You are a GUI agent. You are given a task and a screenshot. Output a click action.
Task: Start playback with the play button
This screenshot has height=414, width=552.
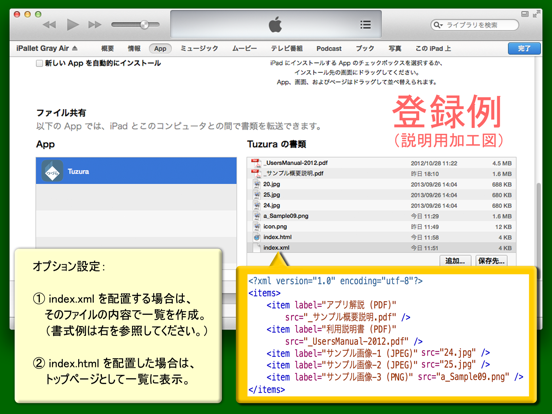(73, 25)
